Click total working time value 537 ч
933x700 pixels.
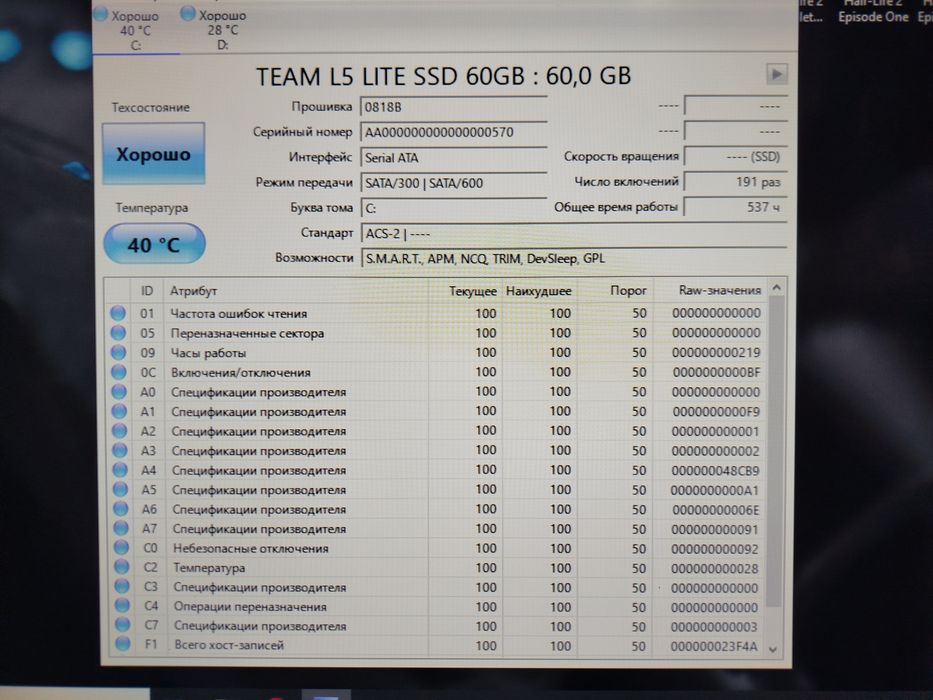click(735, 207)
